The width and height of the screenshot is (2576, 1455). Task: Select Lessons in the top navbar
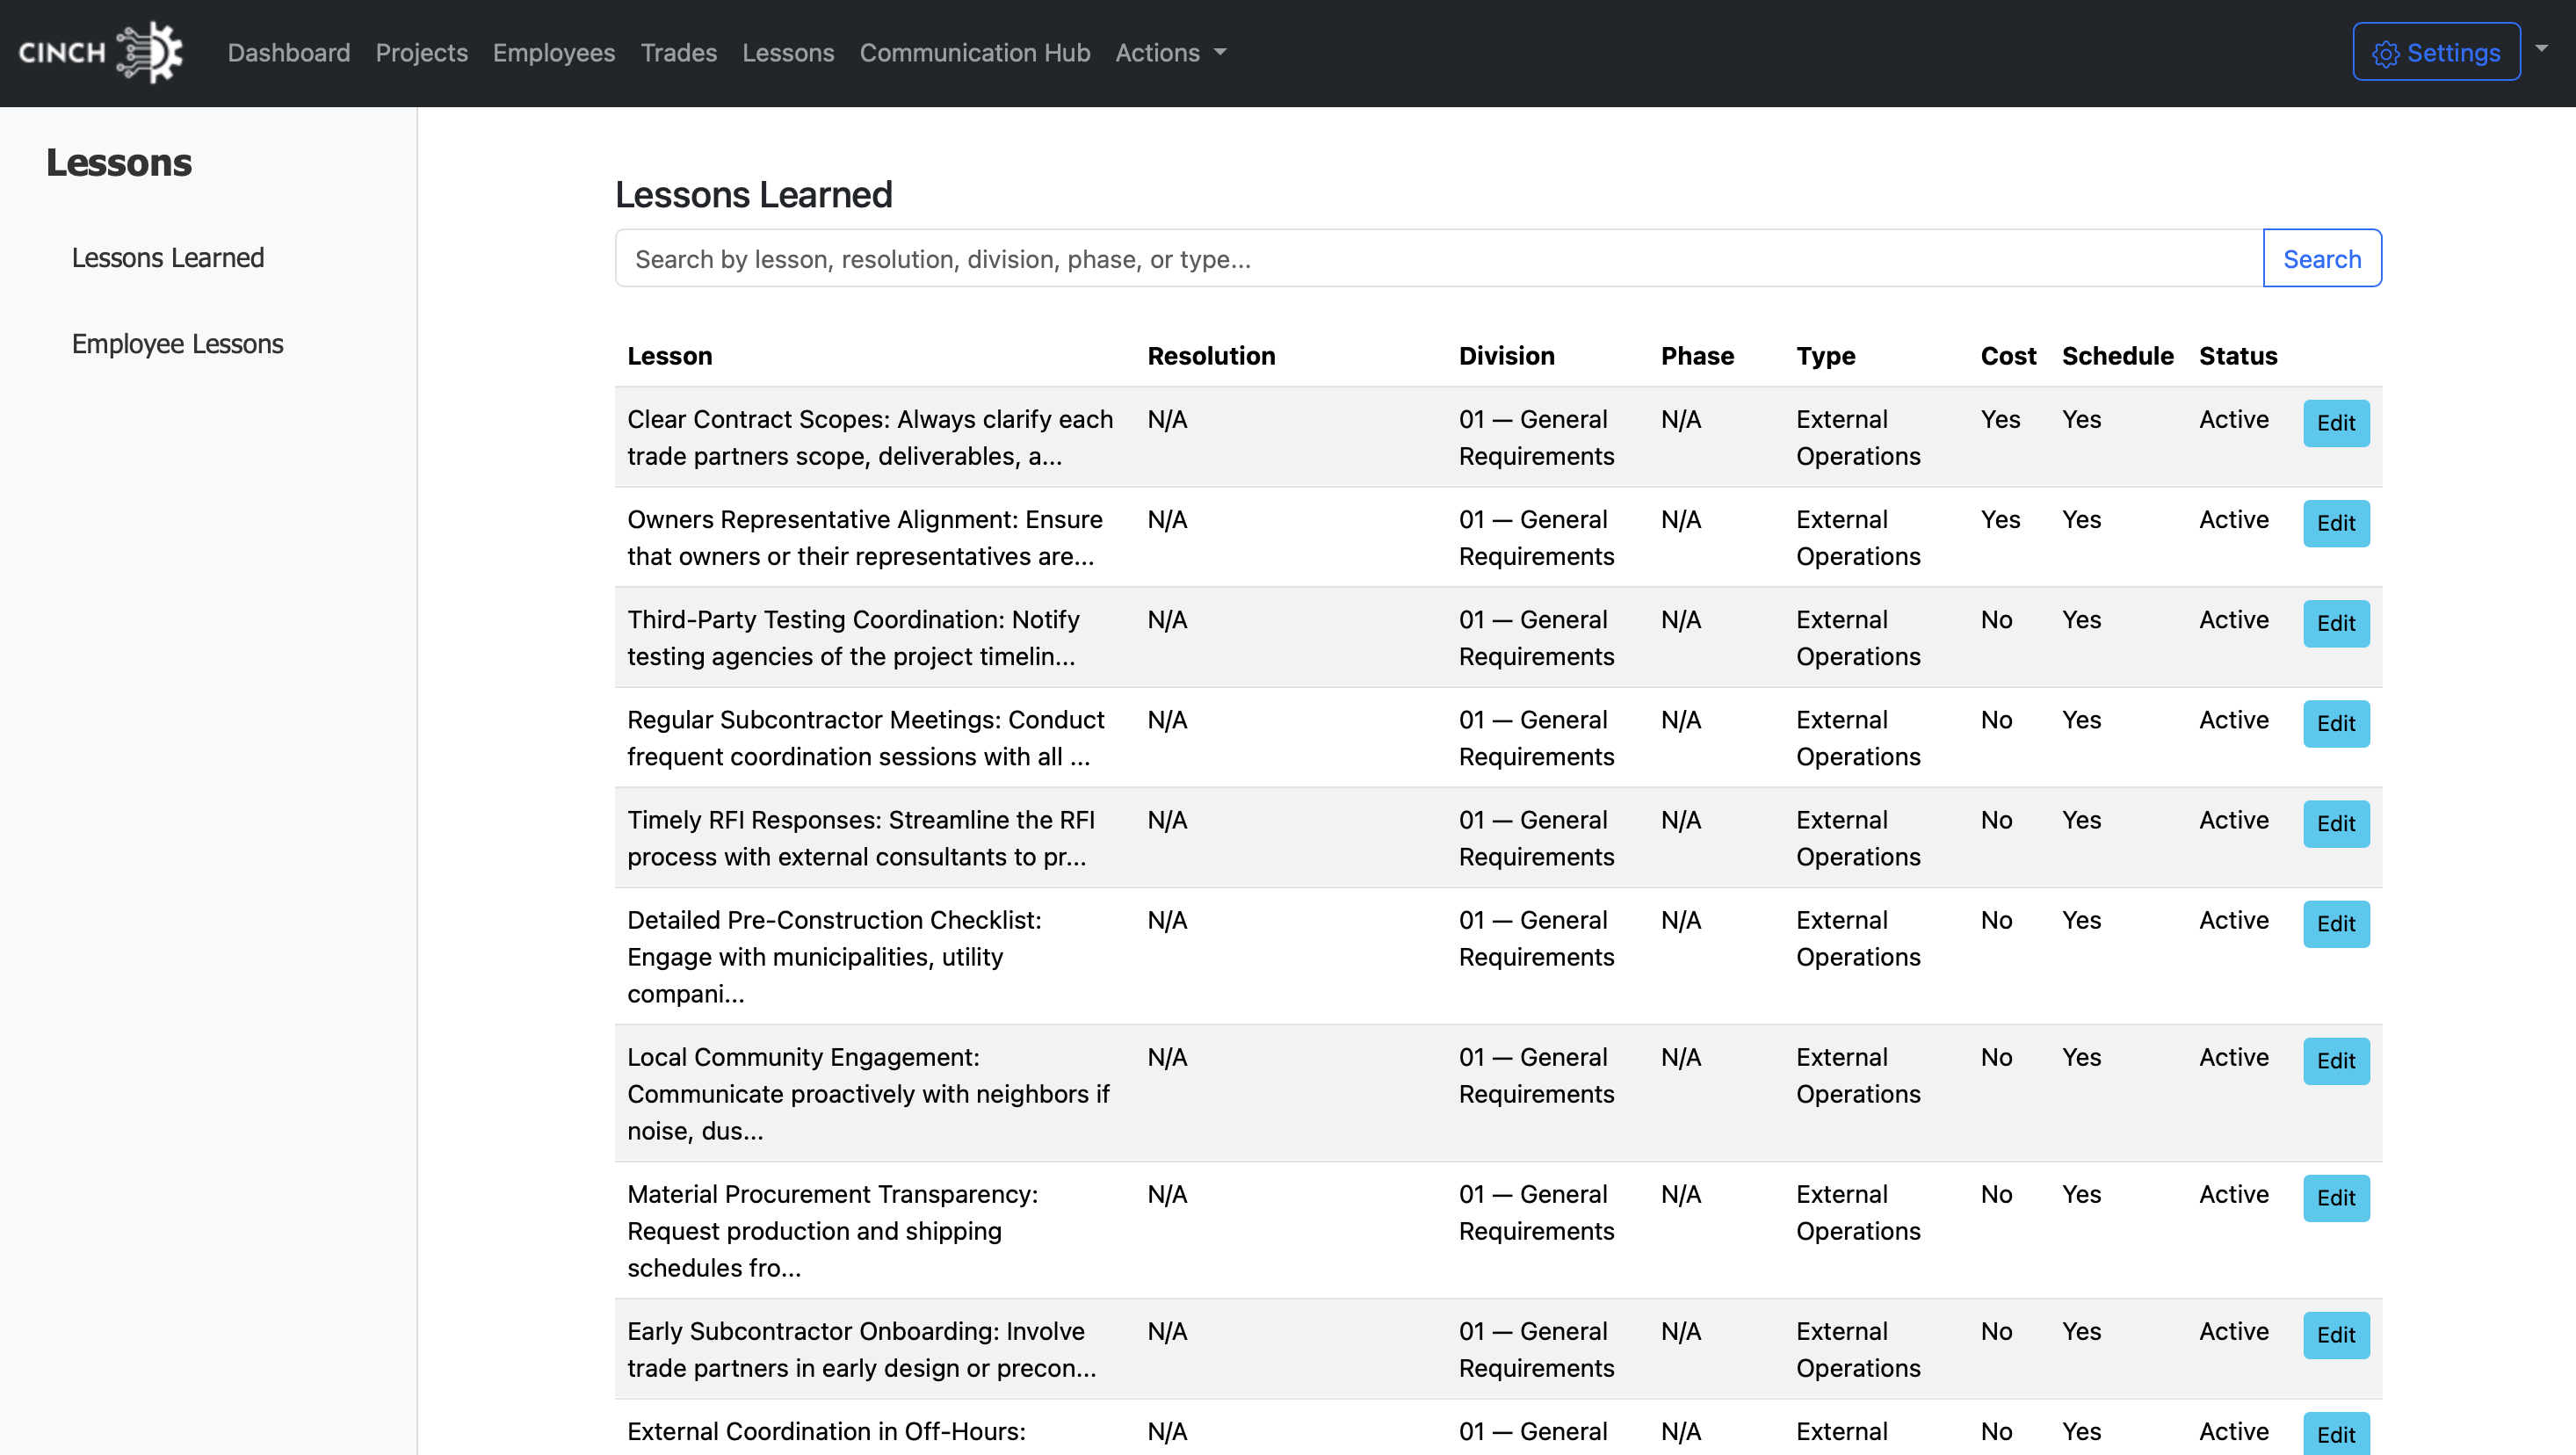click(788, 52)
